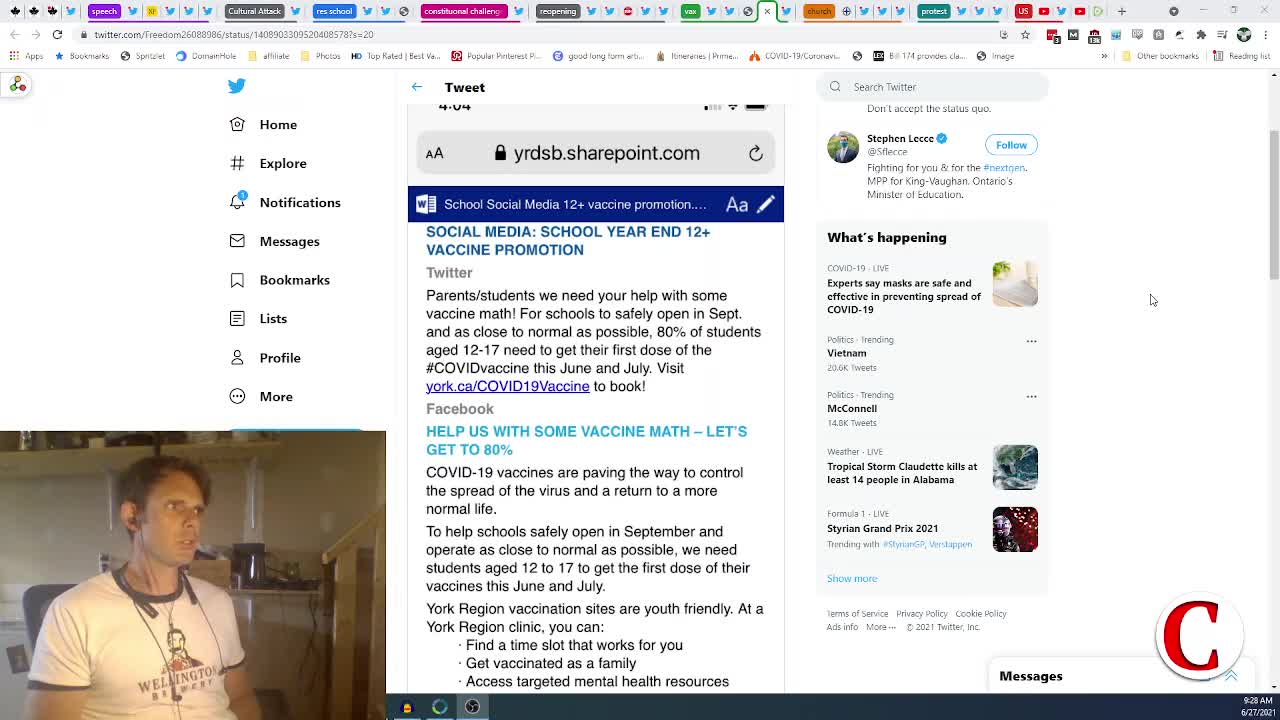The height and width of the screenshot is (720, 1280).
Task: Open the McConnell trending topic
Action: pos(852,408)
